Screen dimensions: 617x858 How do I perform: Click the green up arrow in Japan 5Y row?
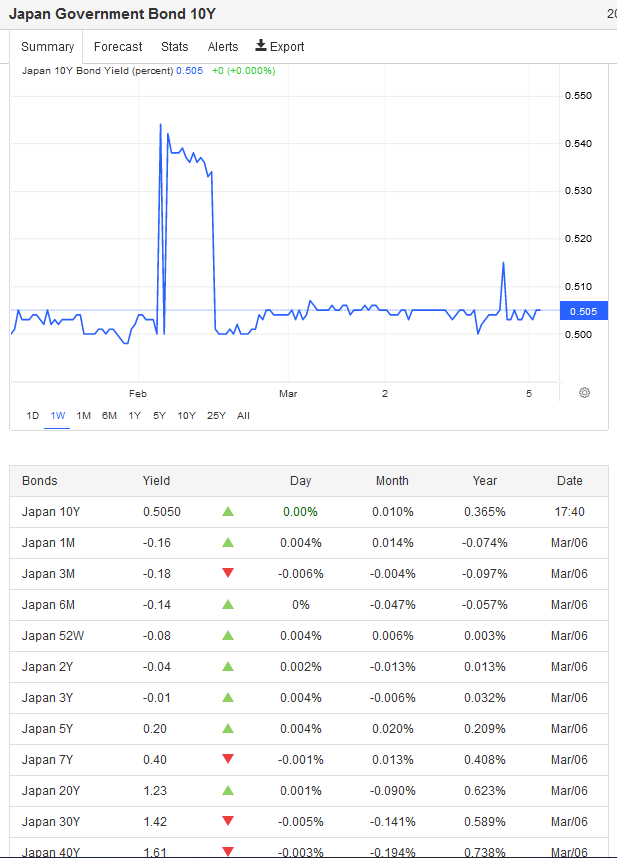tap(228, 728)
